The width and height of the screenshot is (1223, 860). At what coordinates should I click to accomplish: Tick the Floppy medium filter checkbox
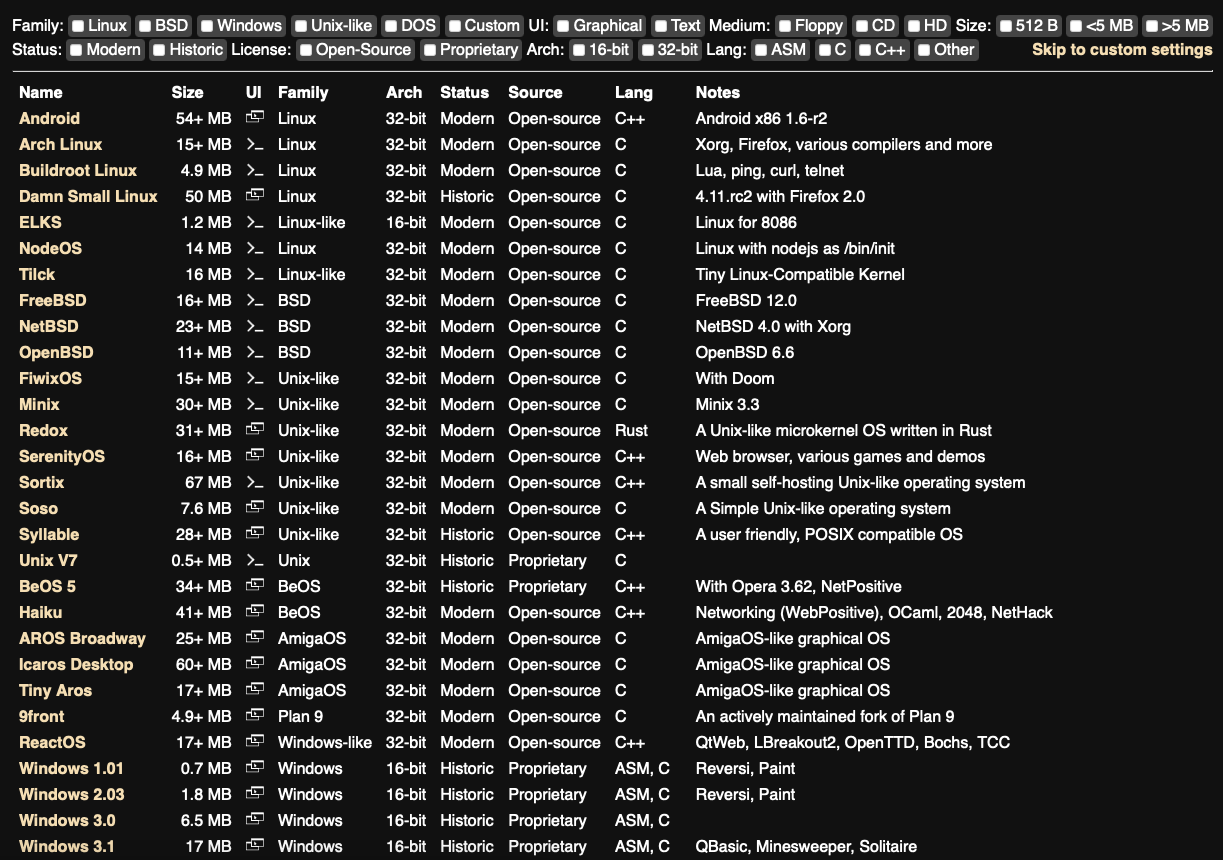(x=785, y=26)
